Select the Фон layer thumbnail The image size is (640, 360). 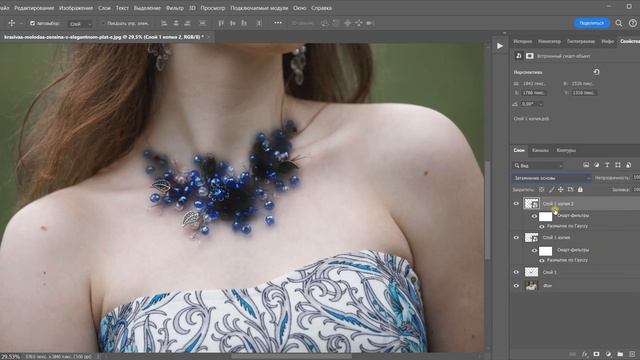pyautogui.click(x=531, y=286)
